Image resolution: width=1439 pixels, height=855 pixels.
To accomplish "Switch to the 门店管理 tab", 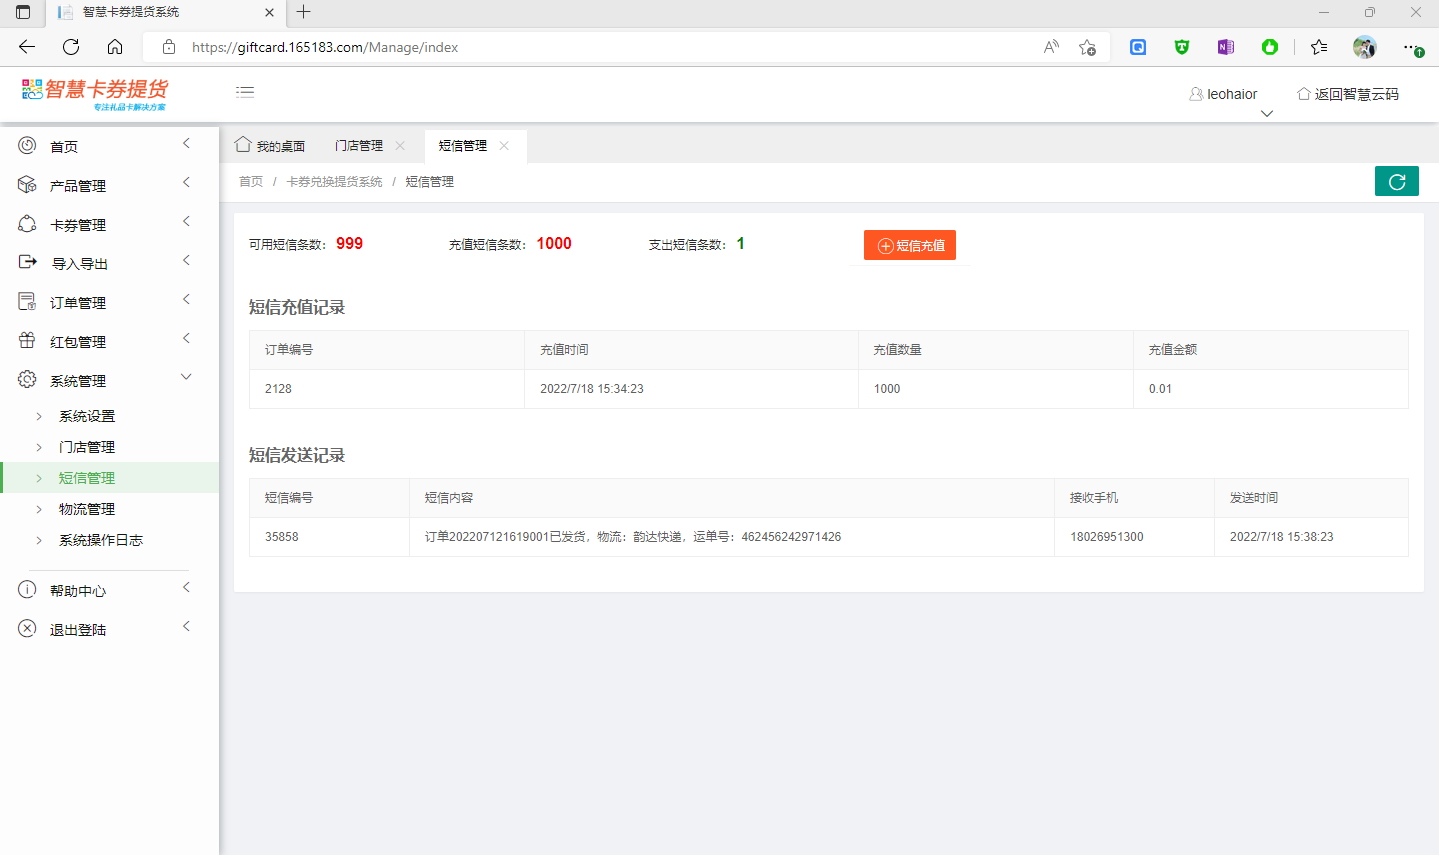I will click(359, 146).
